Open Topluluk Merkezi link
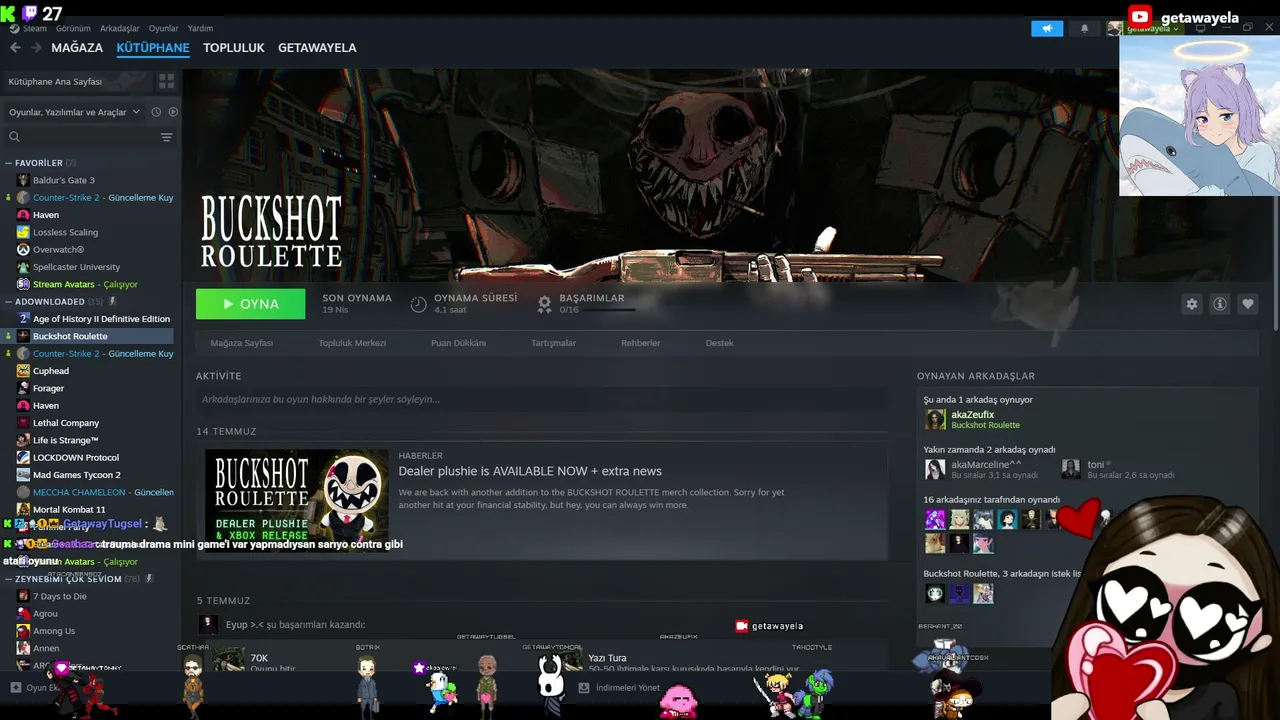 pos(352,343)
